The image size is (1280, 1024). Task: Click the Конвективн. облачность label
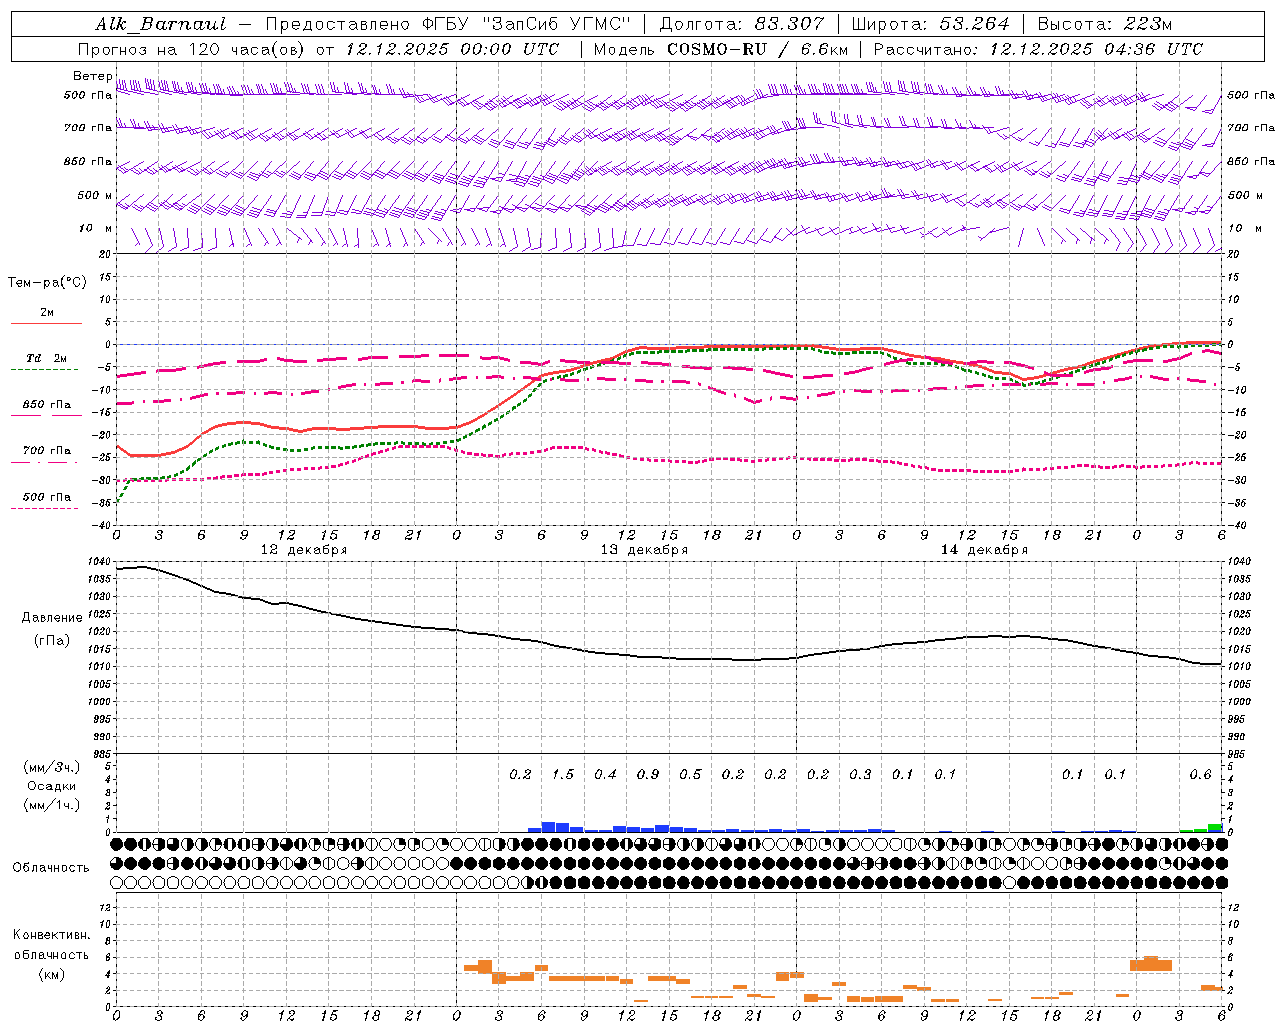(51, 945)
